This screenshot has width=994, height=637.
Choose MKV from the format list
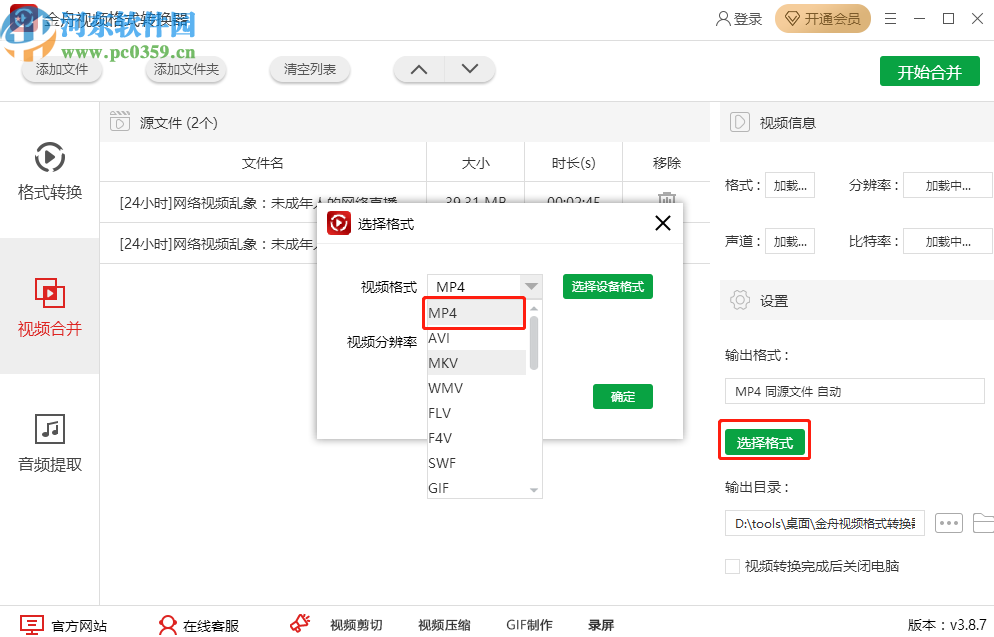click(477, 363)
